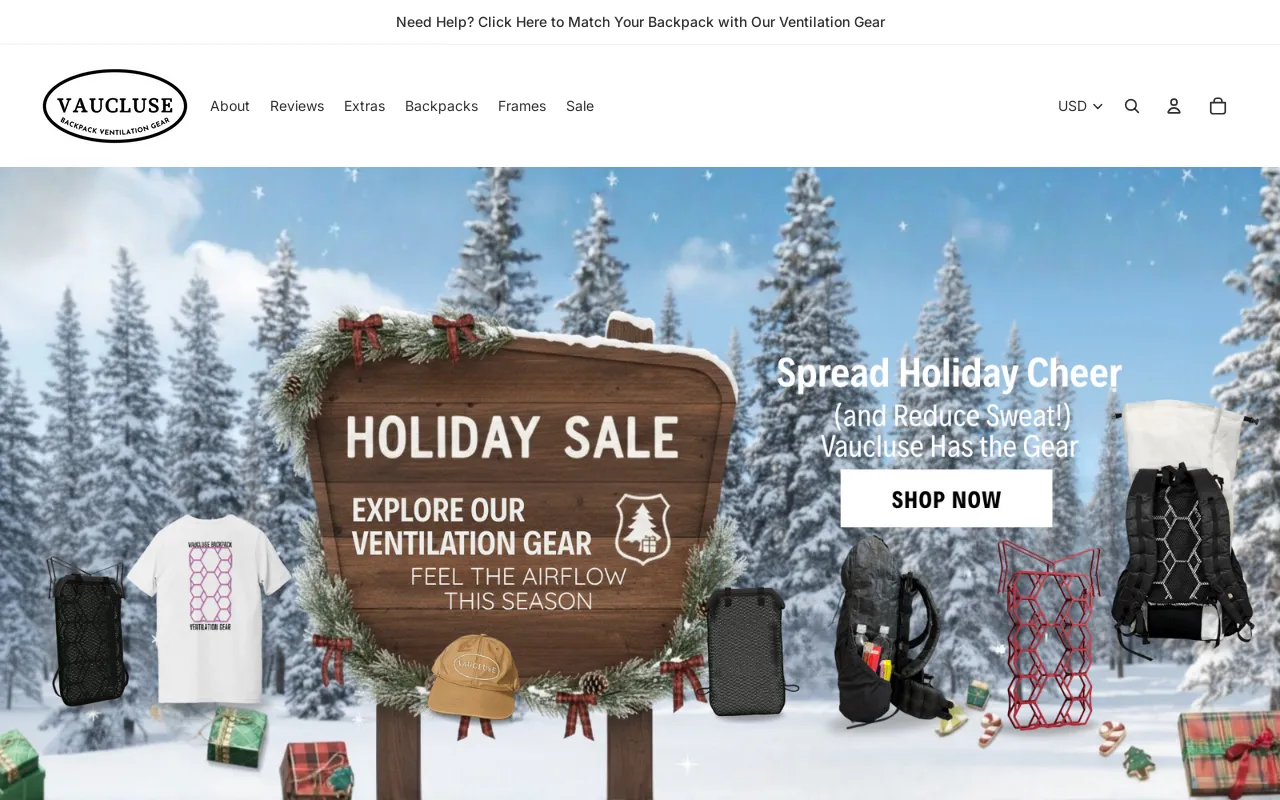Browse the Backpacks menu item
The width and height of the screenshot is (1280, 800).
click(441, 106)
